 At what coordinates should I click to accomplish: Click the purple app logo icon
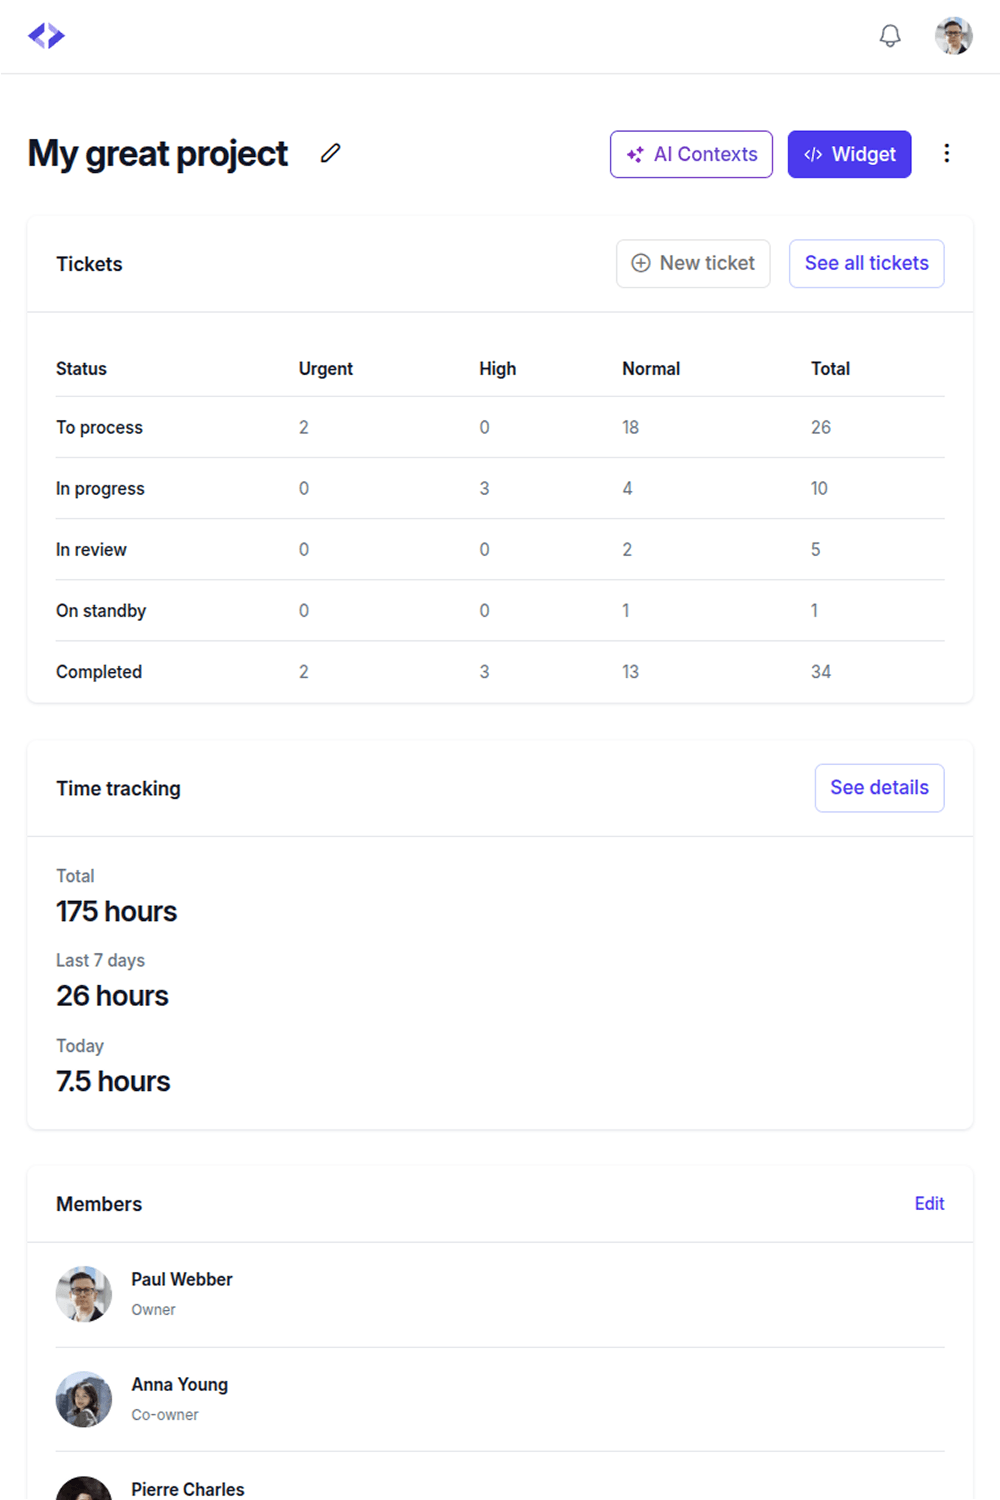(46, 36)
